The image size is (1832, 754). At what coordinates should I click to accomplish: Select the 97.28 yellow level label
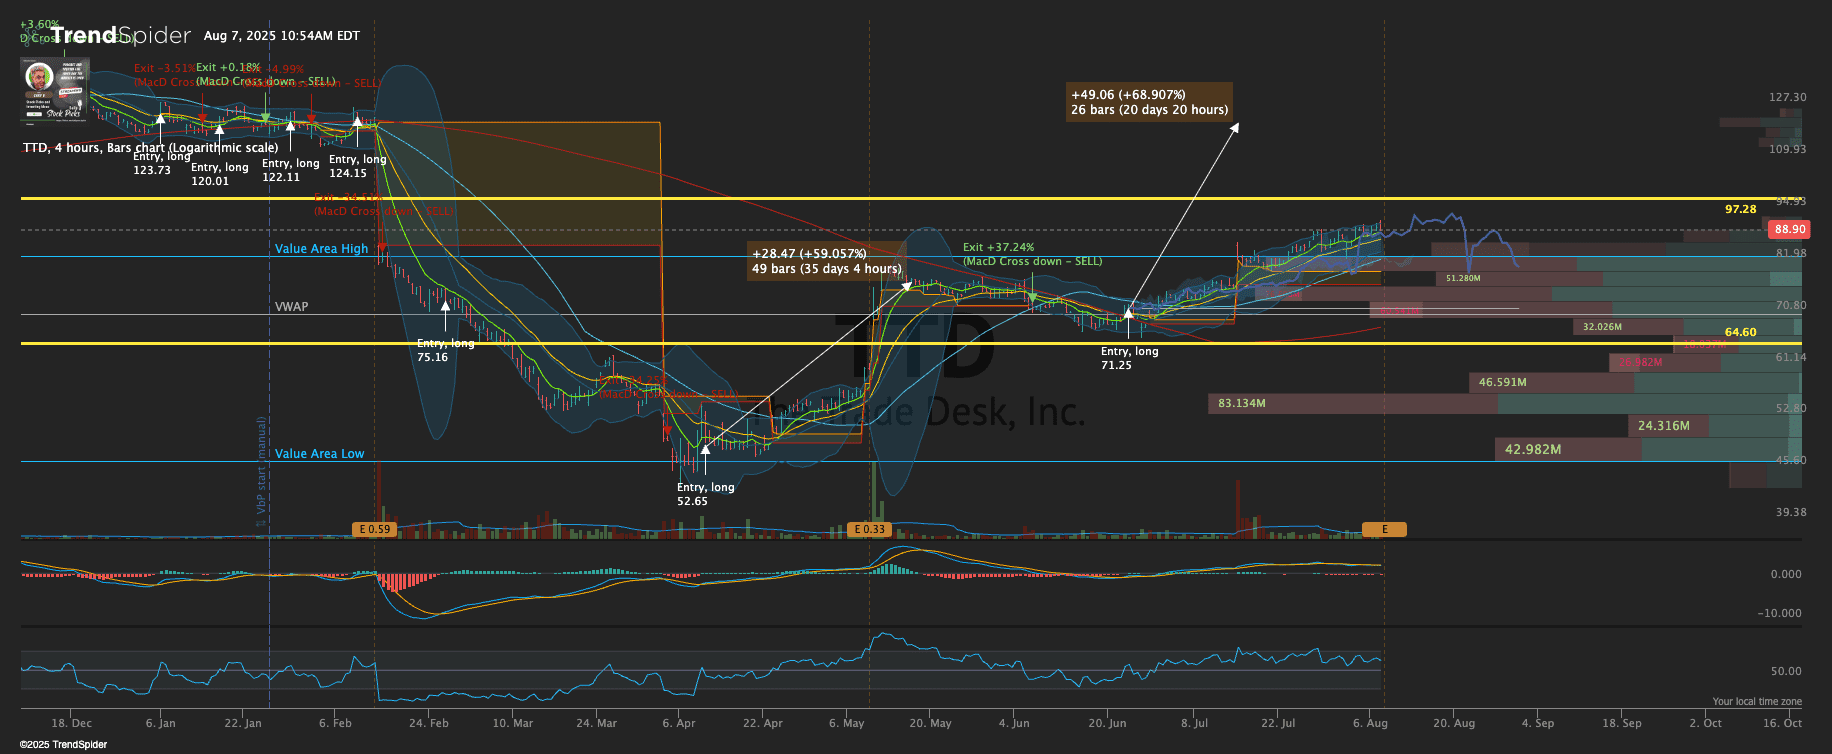1740,209
